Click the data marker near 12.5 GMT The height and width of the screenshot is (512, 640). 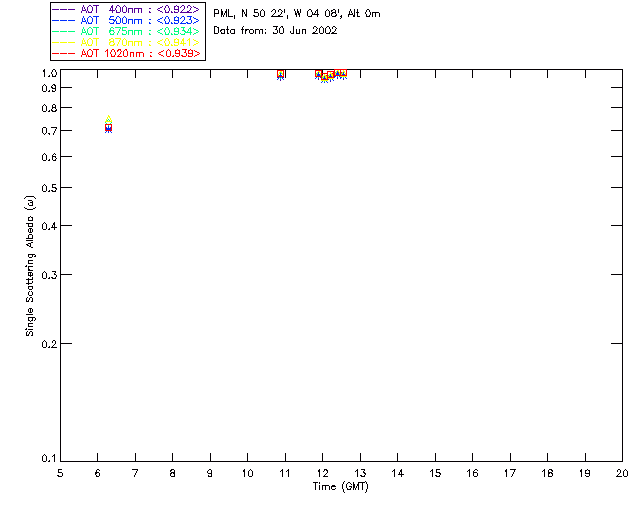click(x=343, y=74)
